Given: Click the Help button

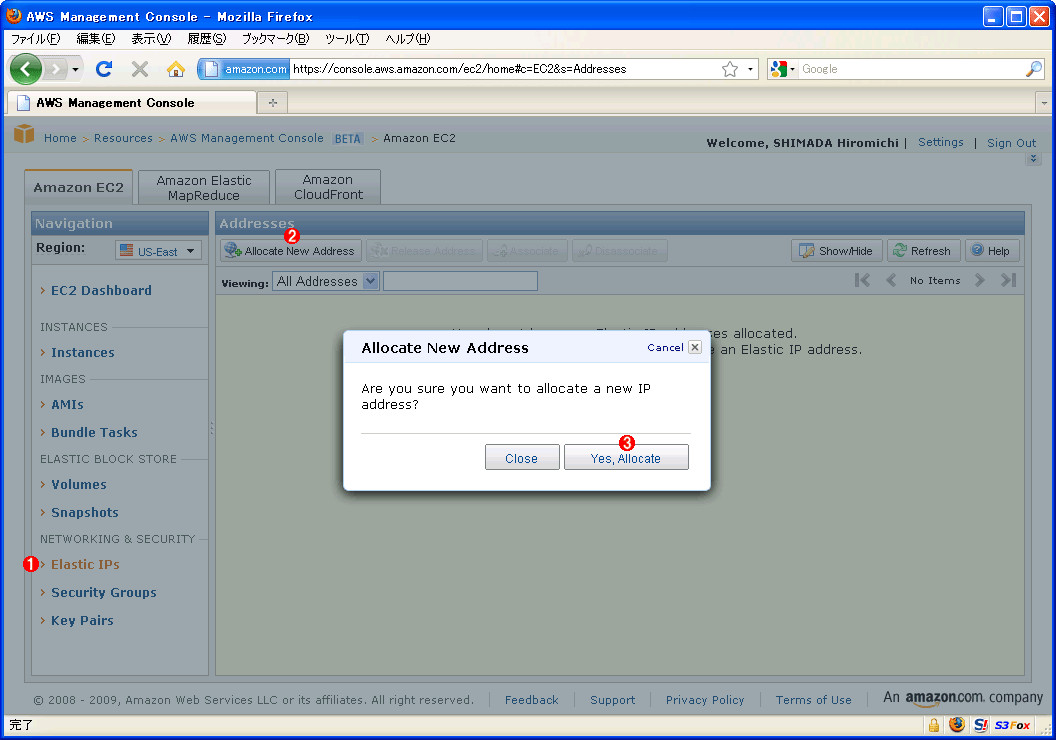Looking at the screenshot, I should click(991, 251).
